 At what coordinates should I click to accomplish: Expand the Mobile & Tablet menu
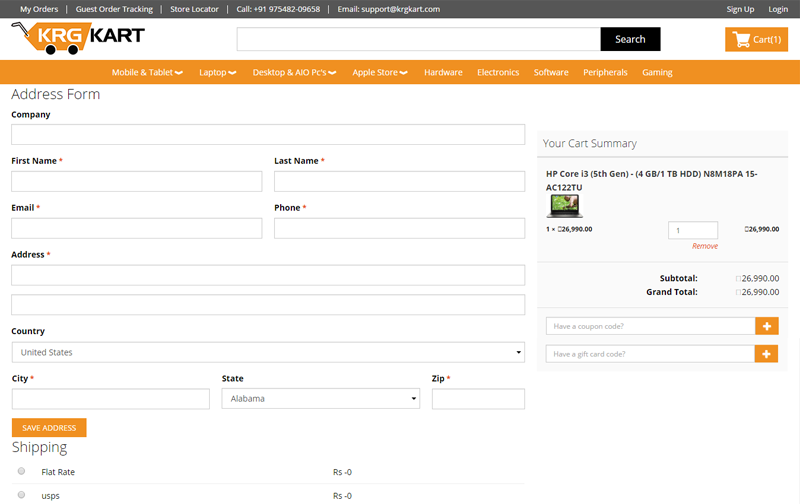coord(147,72)
